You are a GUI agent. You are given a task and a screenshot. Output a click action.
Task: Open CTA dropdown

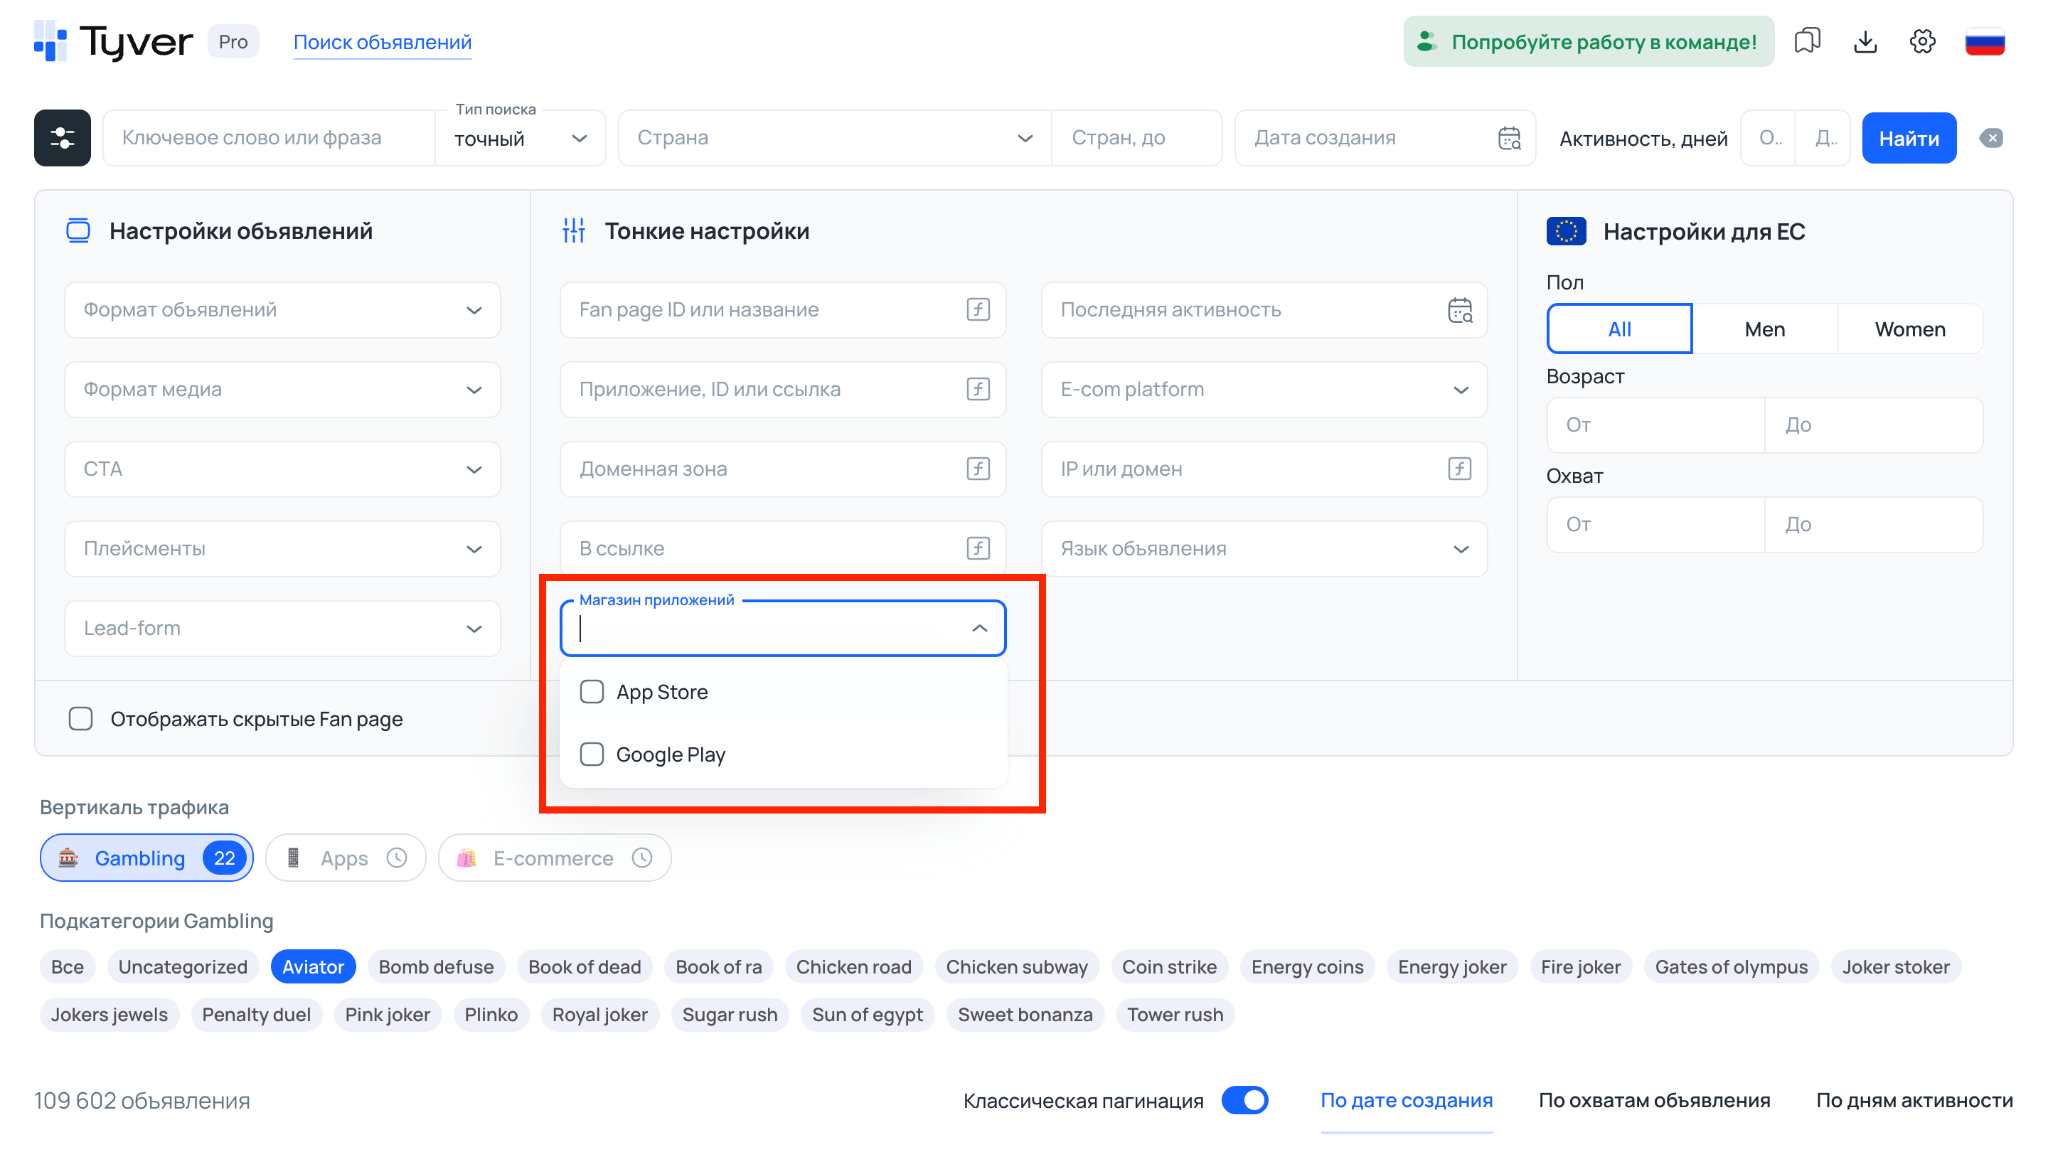pos(282,469)
